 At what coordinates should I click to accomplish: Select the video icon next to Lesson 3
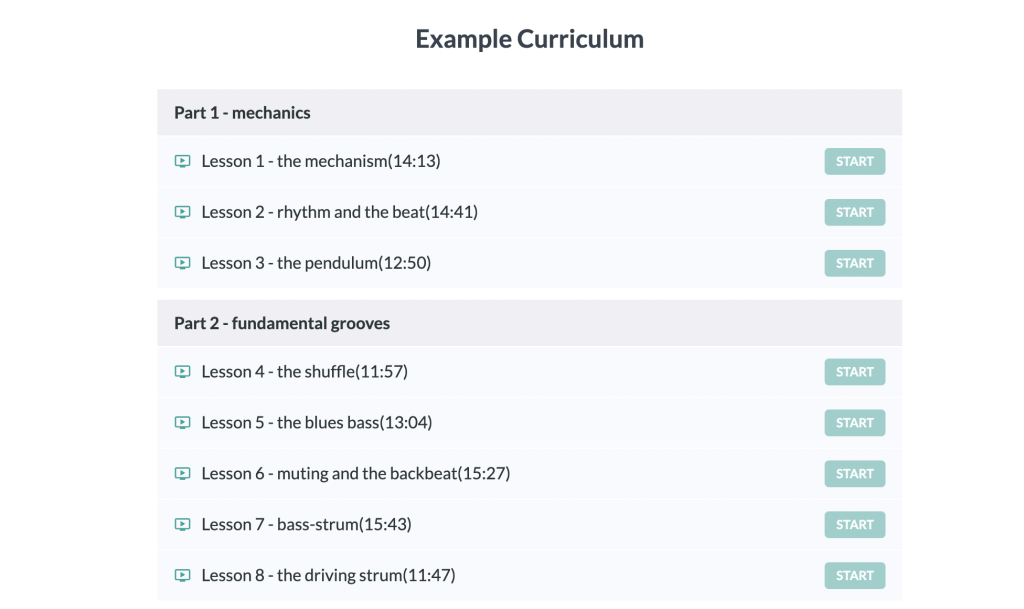[182, 263]
